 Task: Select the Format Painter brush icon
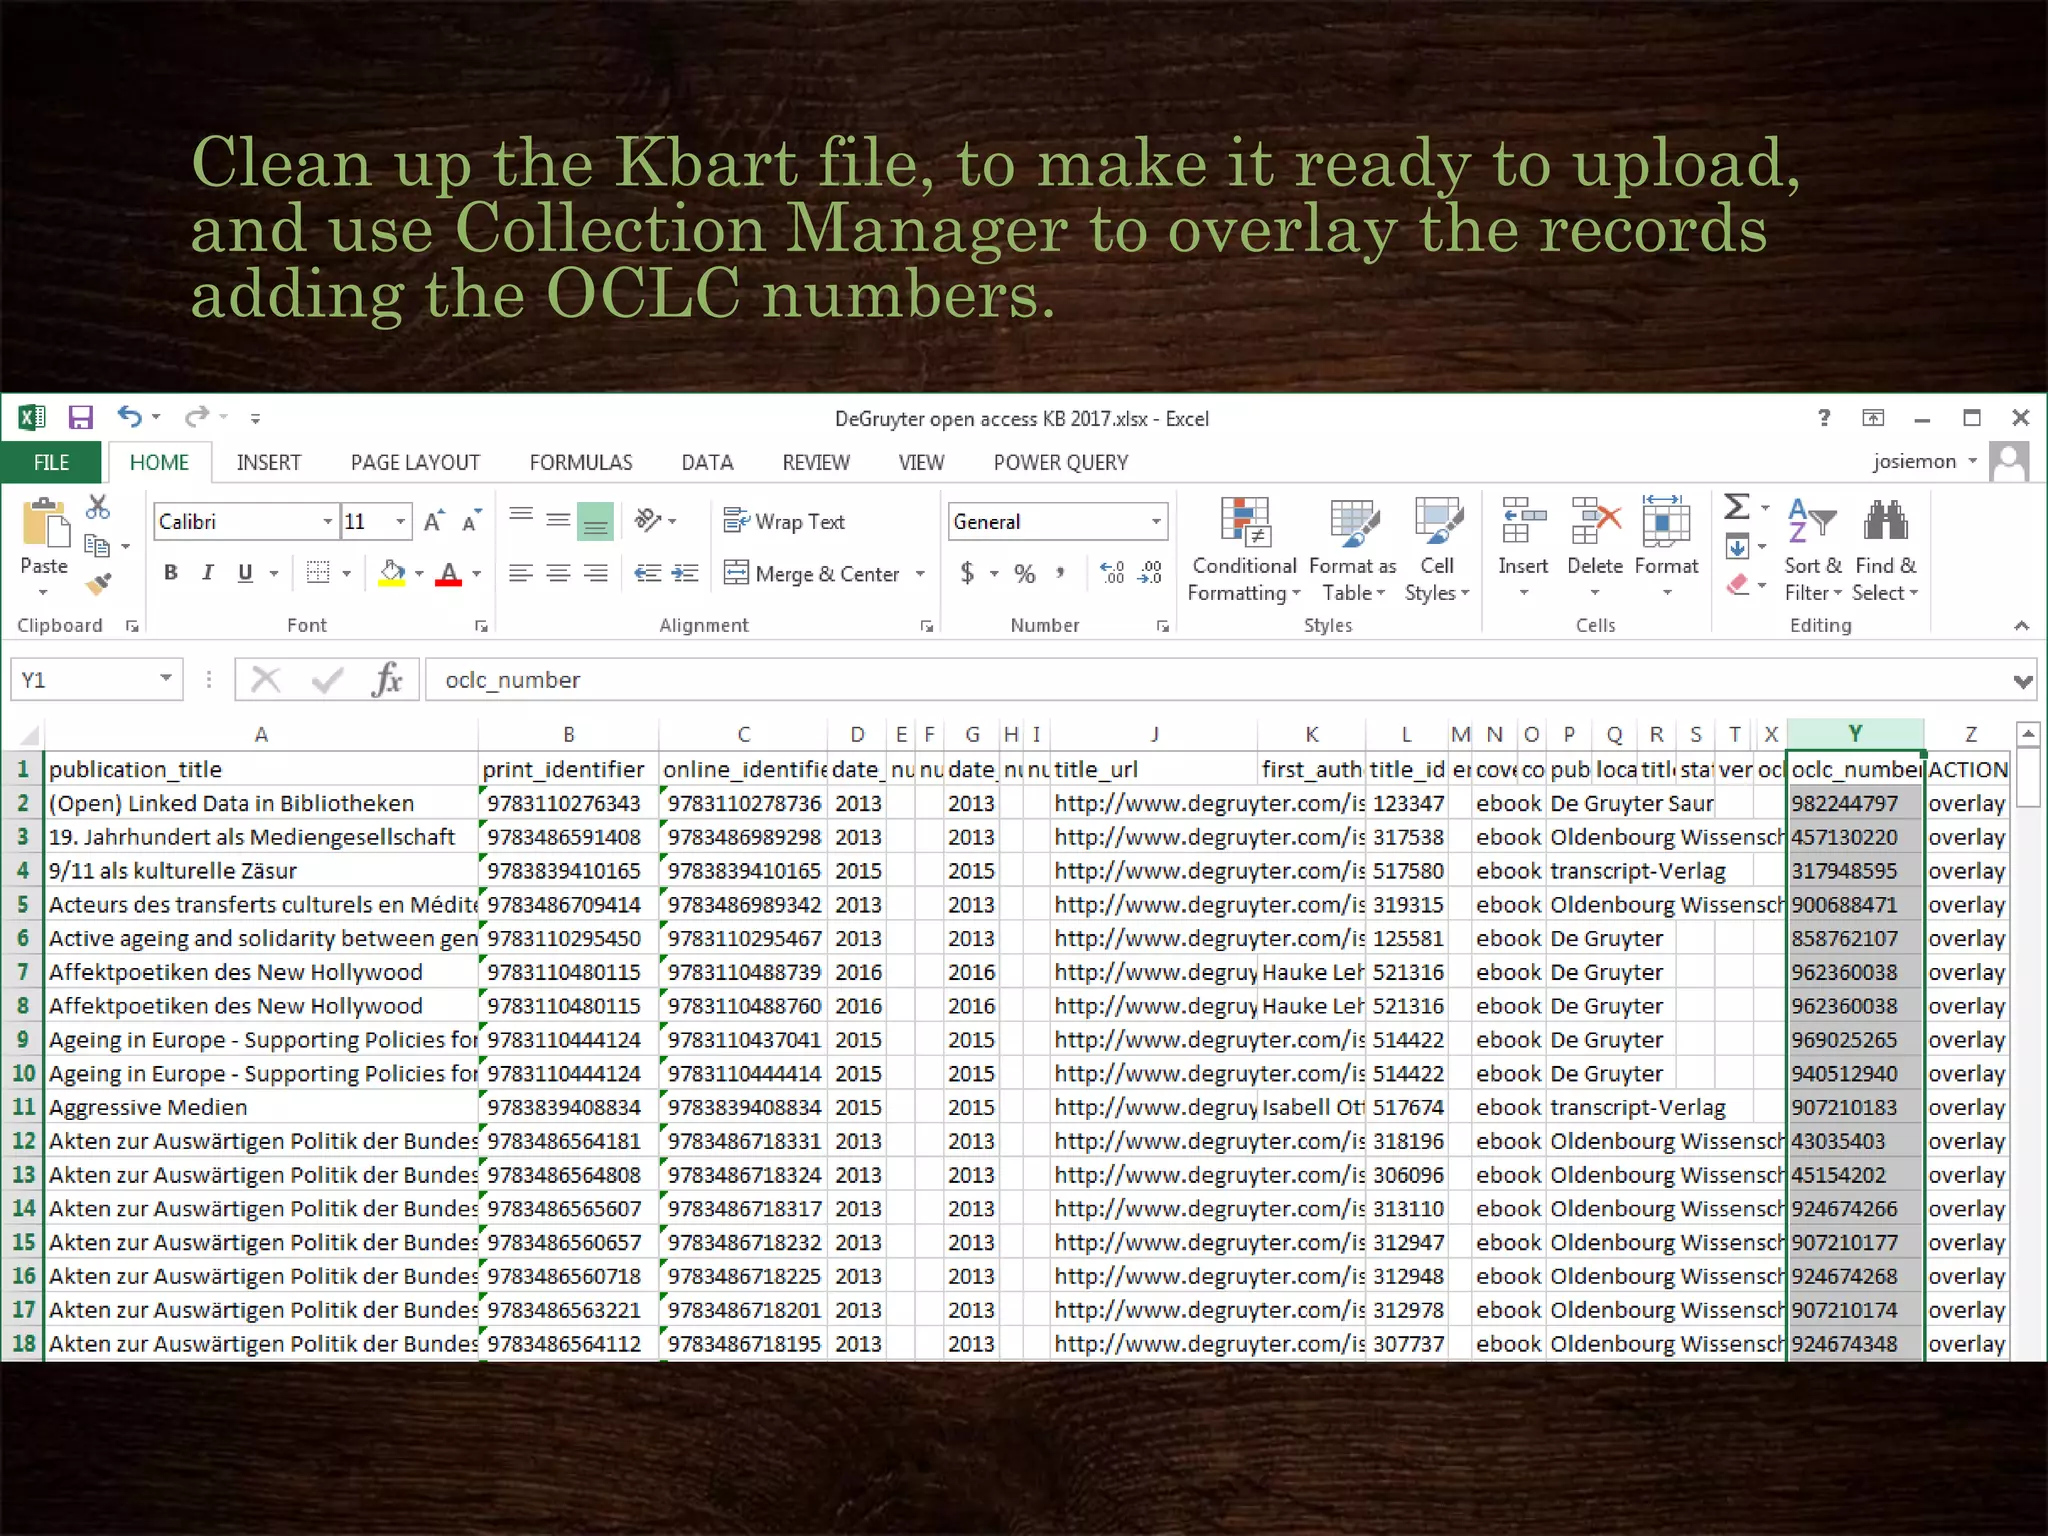pyautogui.click(x=97, y=584)
